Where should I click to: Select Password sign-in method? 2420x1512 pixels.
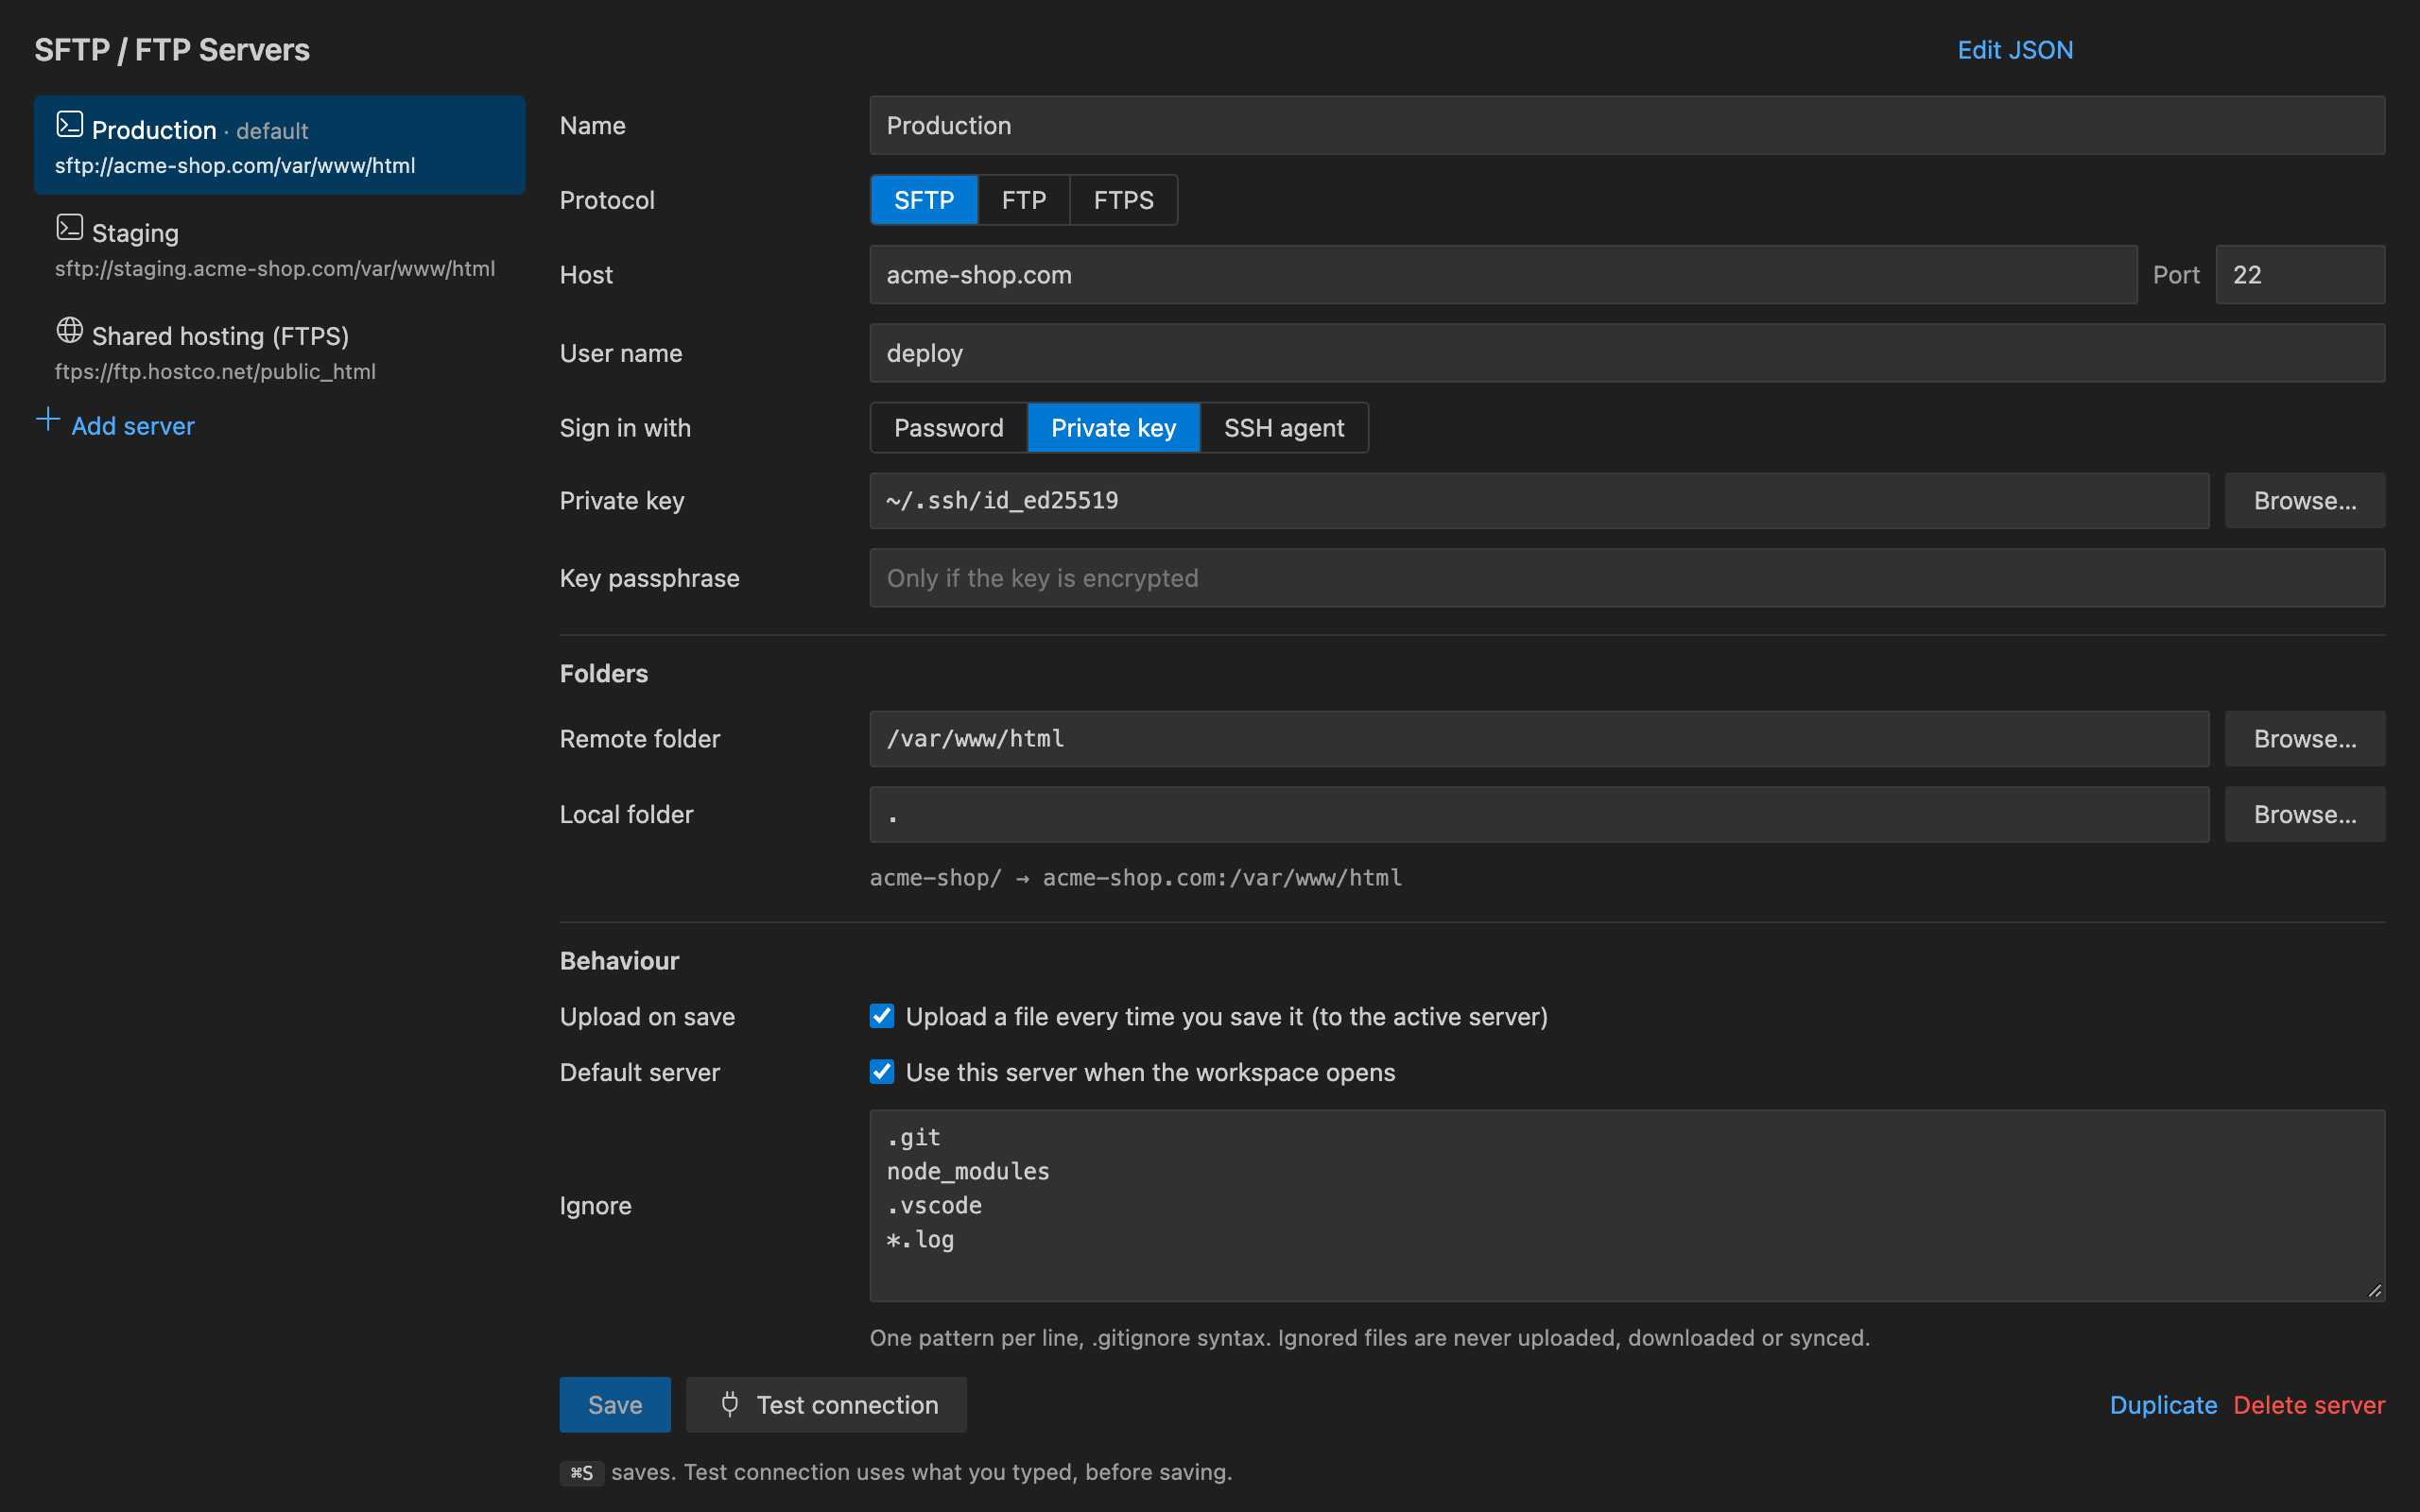[x=949, y=428]
